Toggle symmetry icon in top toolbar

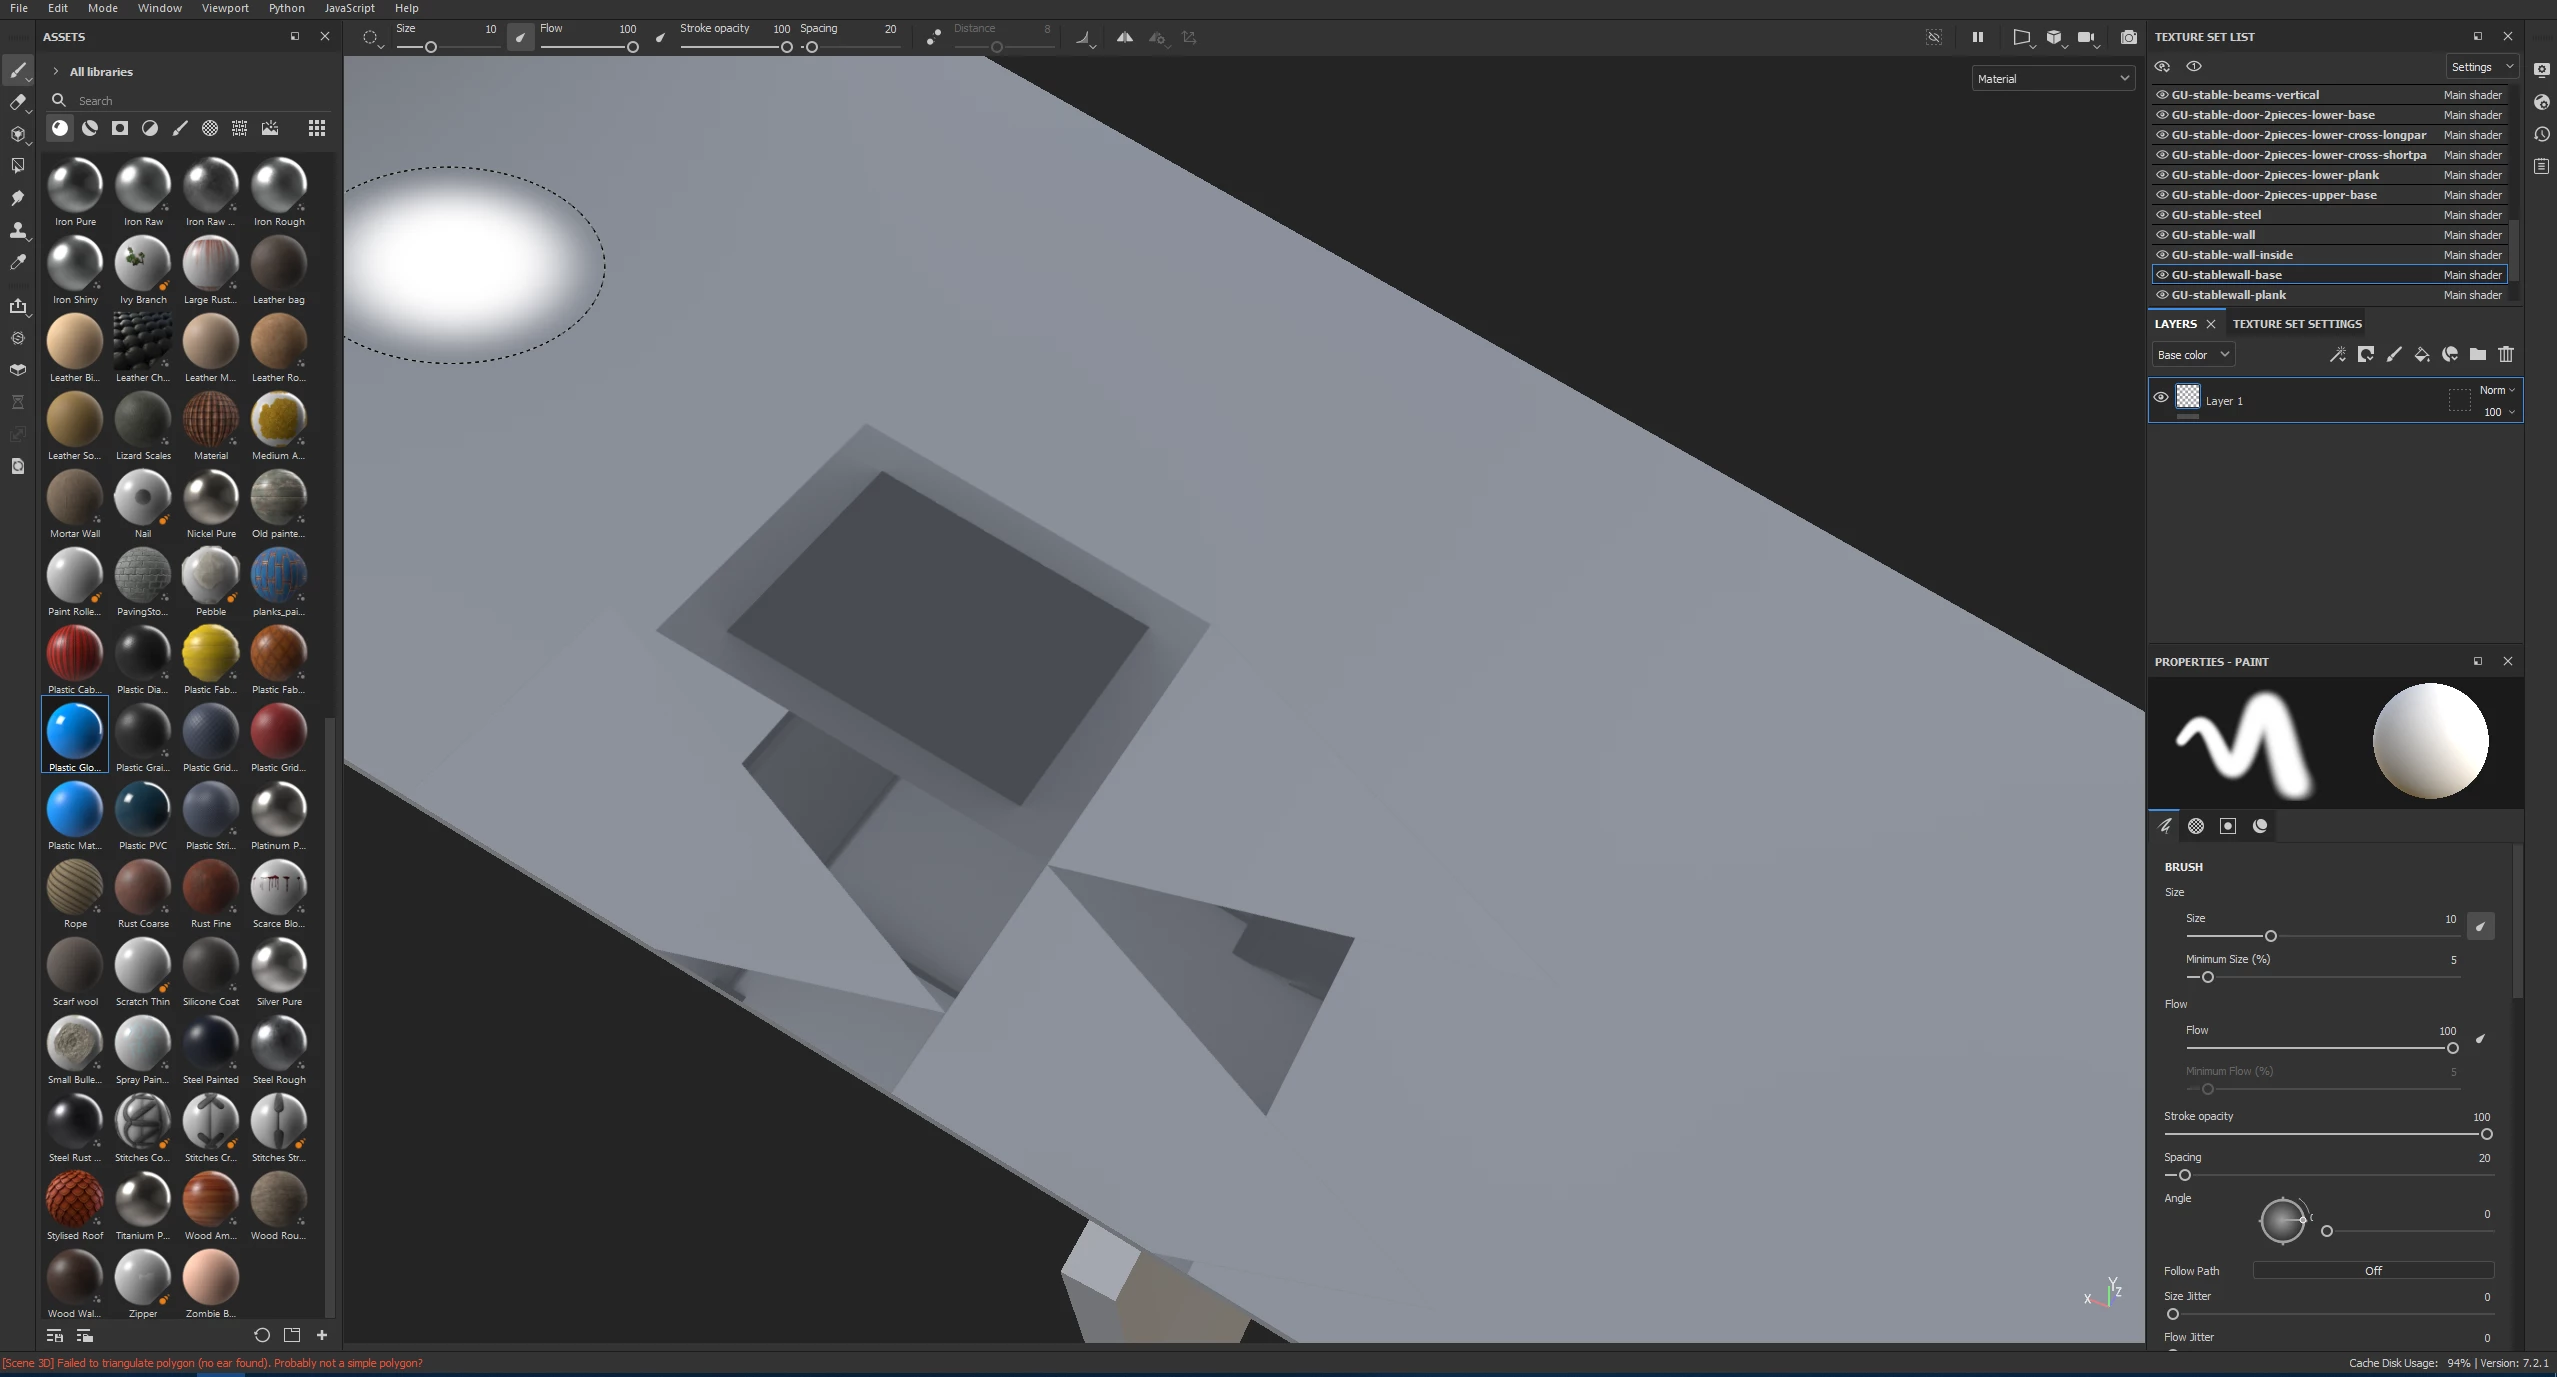(x=1125, y=37)
